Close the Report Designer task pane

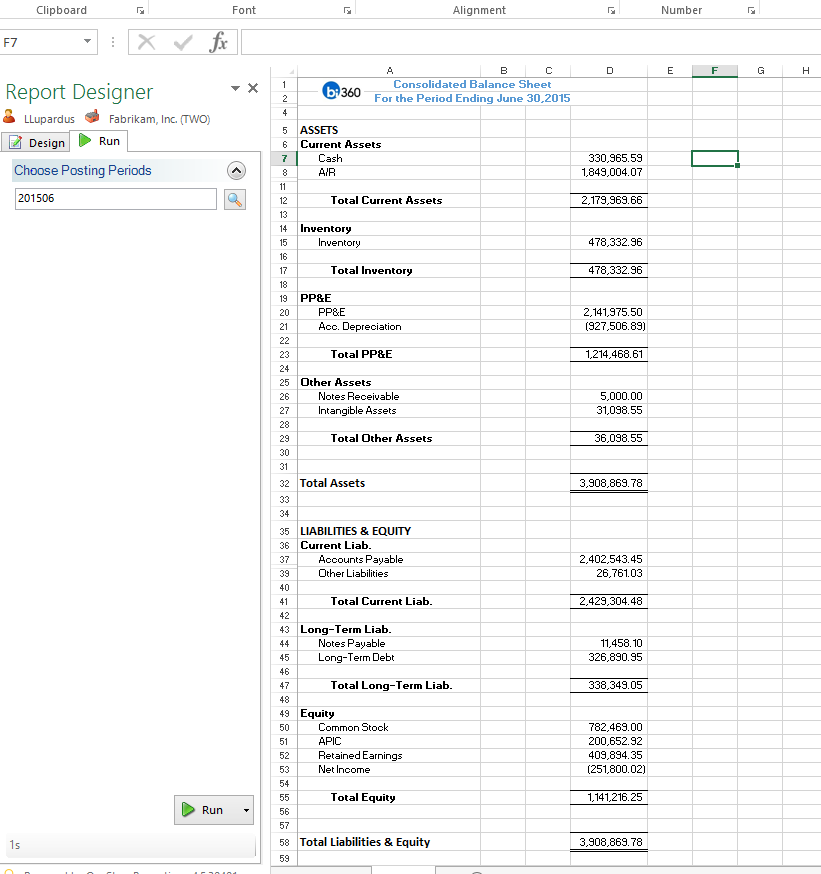click(x=253, y=88)
